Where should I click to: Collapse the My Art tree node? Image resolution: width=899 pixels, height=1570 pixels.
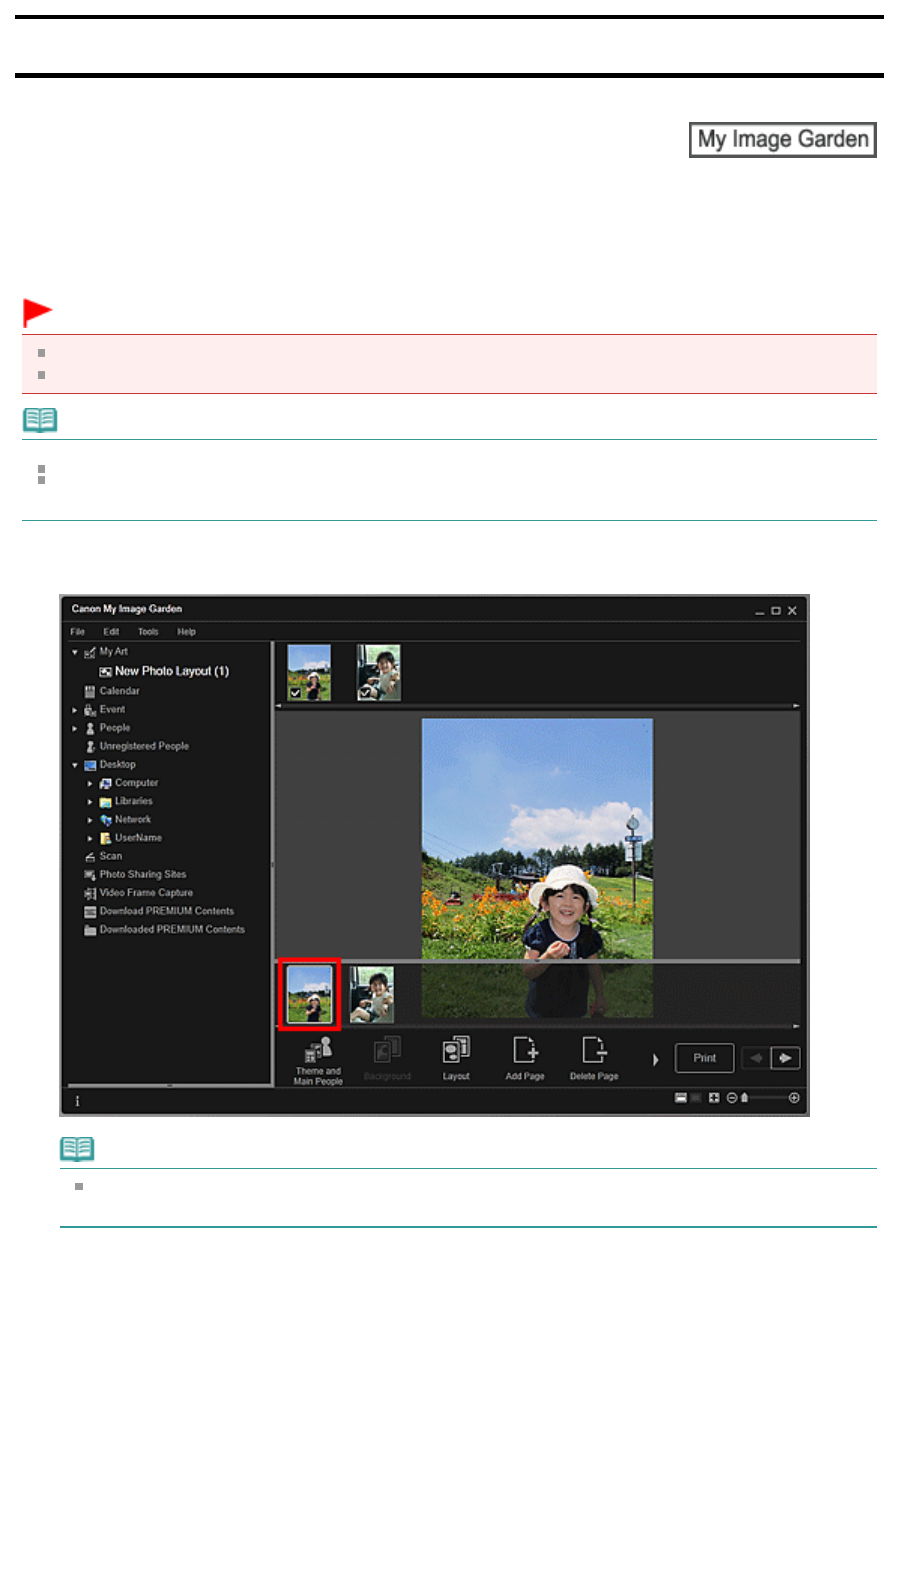75,652
